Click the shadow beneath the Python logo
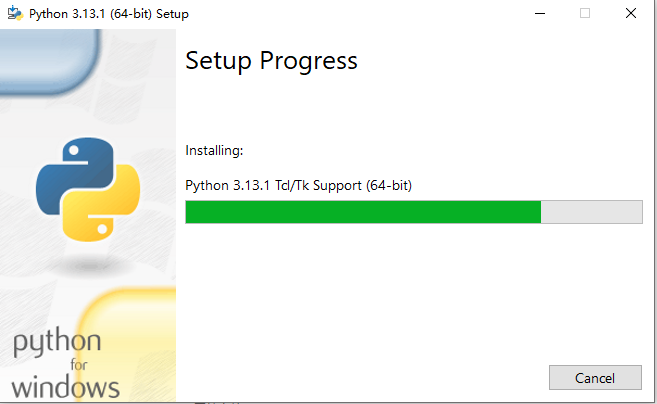Image resolution: width=657 pixels, height=404 pixels. tap(88, 262)
